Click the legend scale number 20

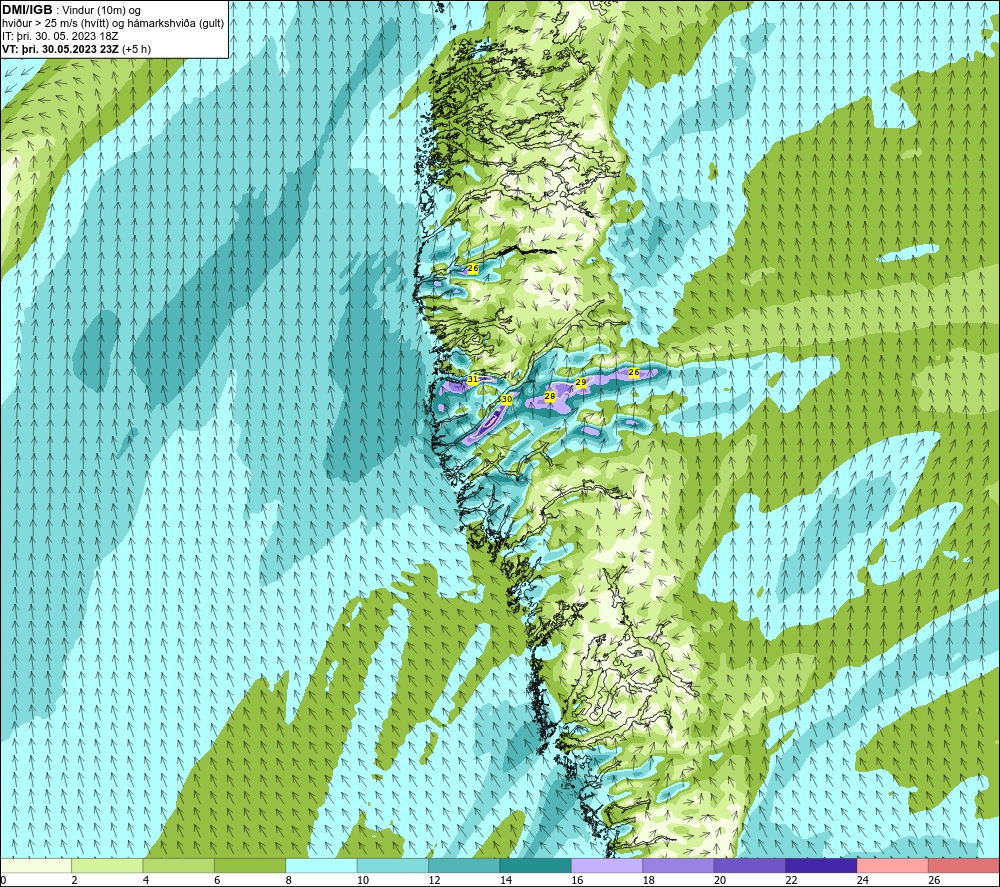[x=720, y=880]
